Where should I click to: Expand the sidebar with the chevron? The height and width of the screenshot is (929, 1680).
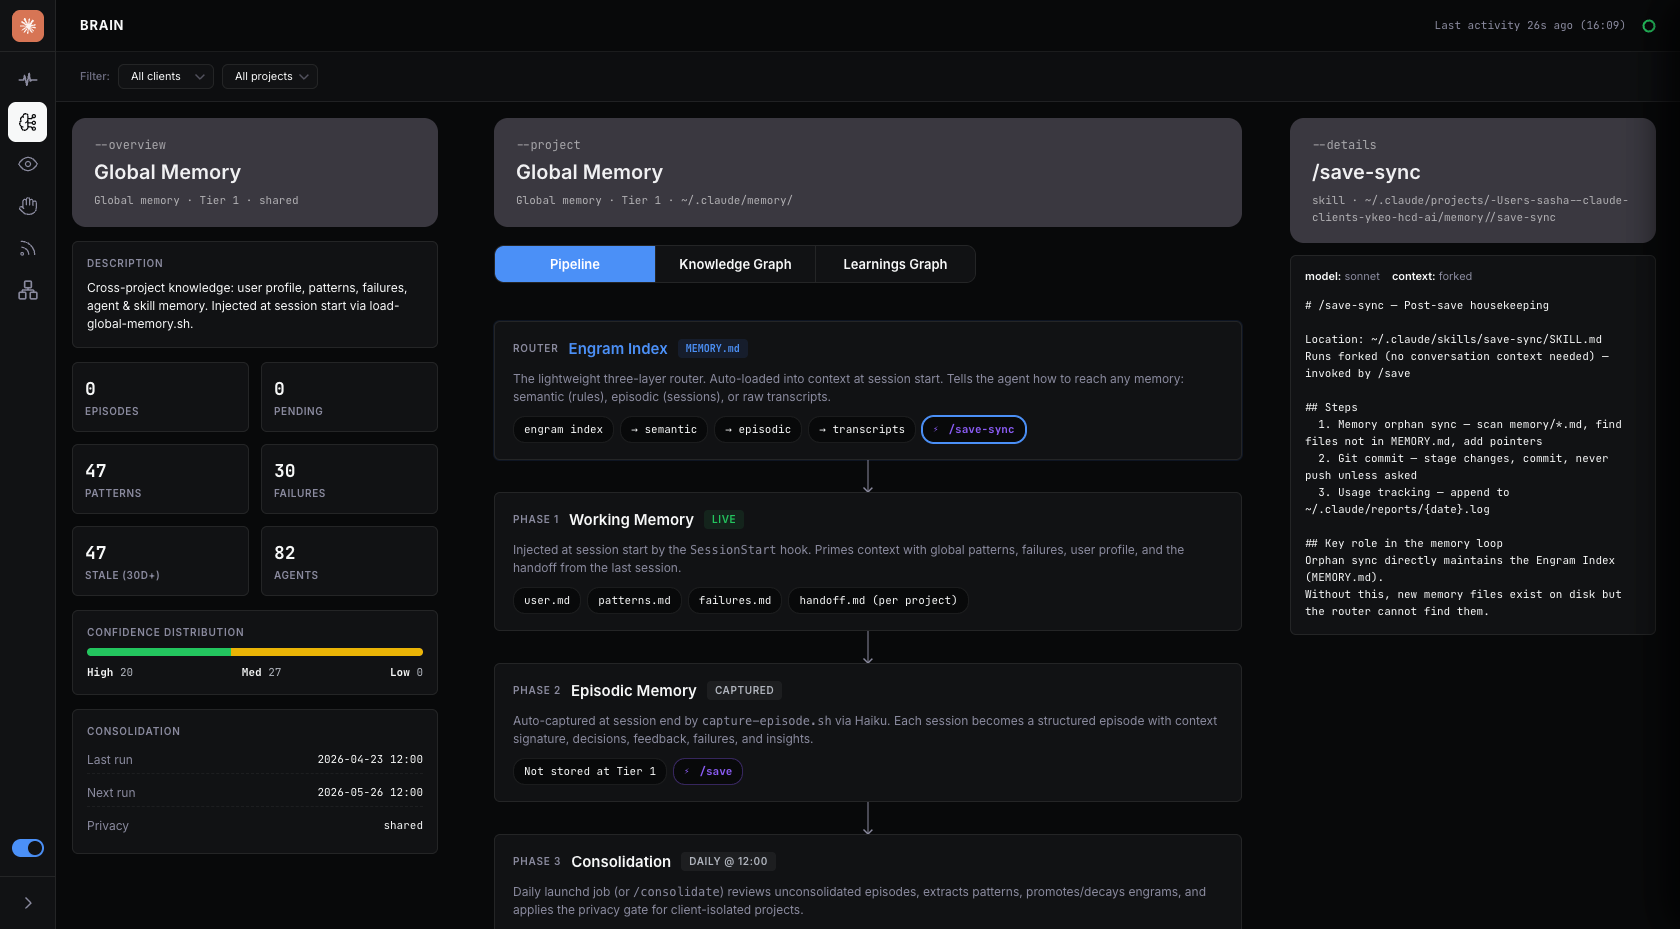(28, 903)
